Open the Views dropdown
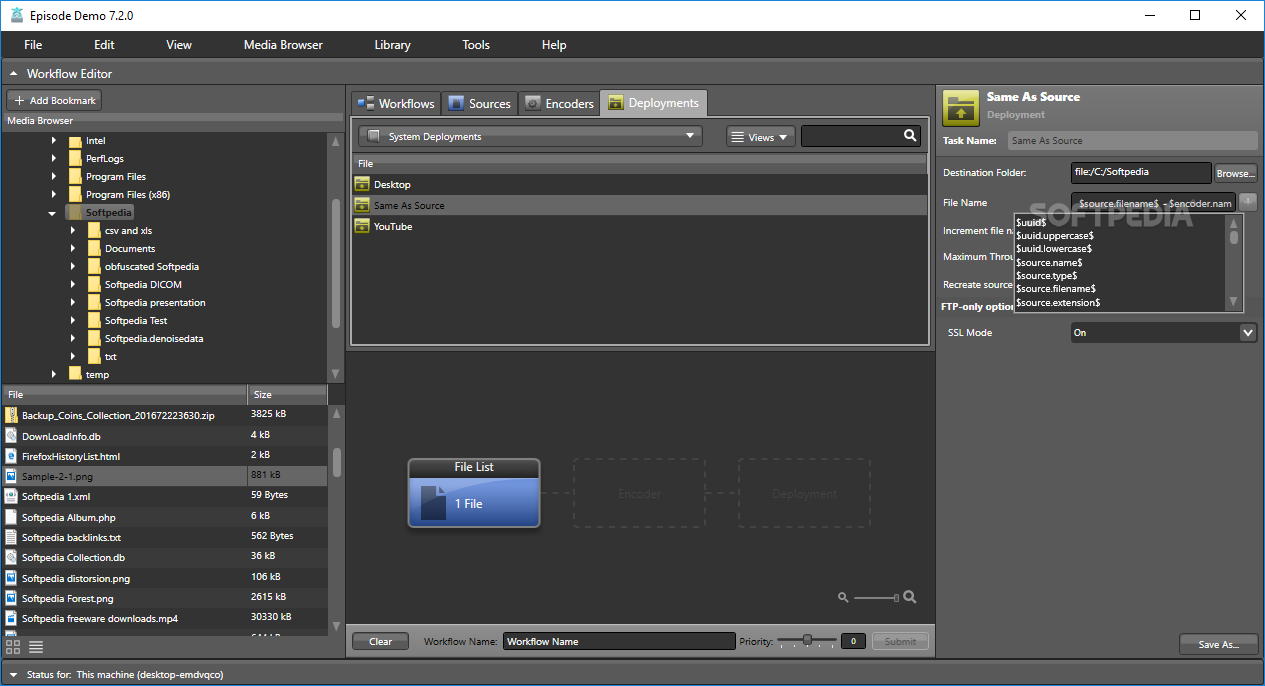 [x=761, y=137]
